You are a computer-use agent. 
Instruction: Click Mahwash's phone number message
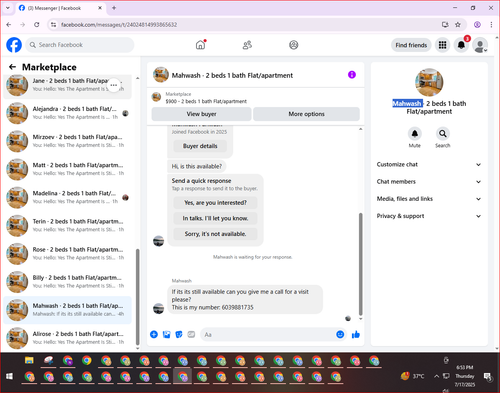tap(245, 299)
